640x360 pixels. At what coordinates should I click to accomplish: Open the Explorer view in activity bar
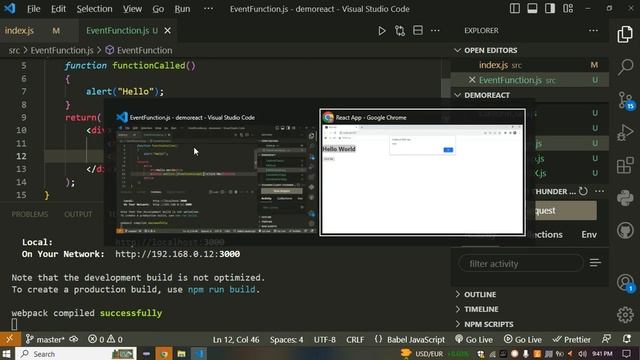(x=625, y=34)
